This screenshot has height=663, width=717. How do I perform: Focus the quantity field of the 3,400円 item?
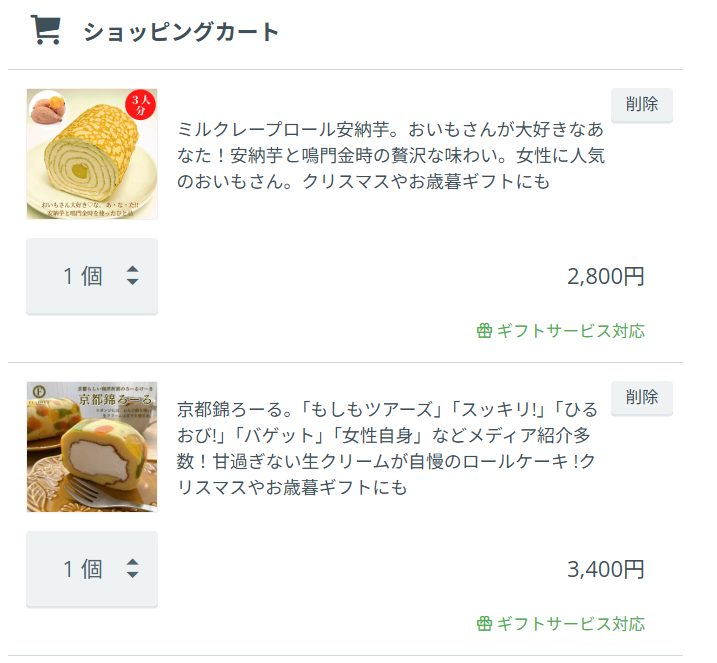(x=82, y=569)
